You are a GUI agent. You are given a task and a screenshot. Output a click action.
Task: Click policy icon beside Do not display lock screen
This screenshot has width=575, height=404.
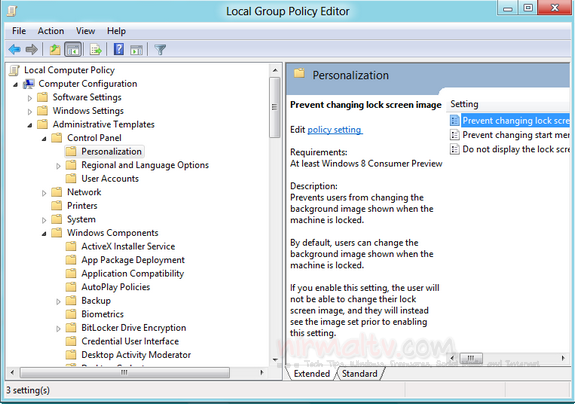(x=455, y=149)
